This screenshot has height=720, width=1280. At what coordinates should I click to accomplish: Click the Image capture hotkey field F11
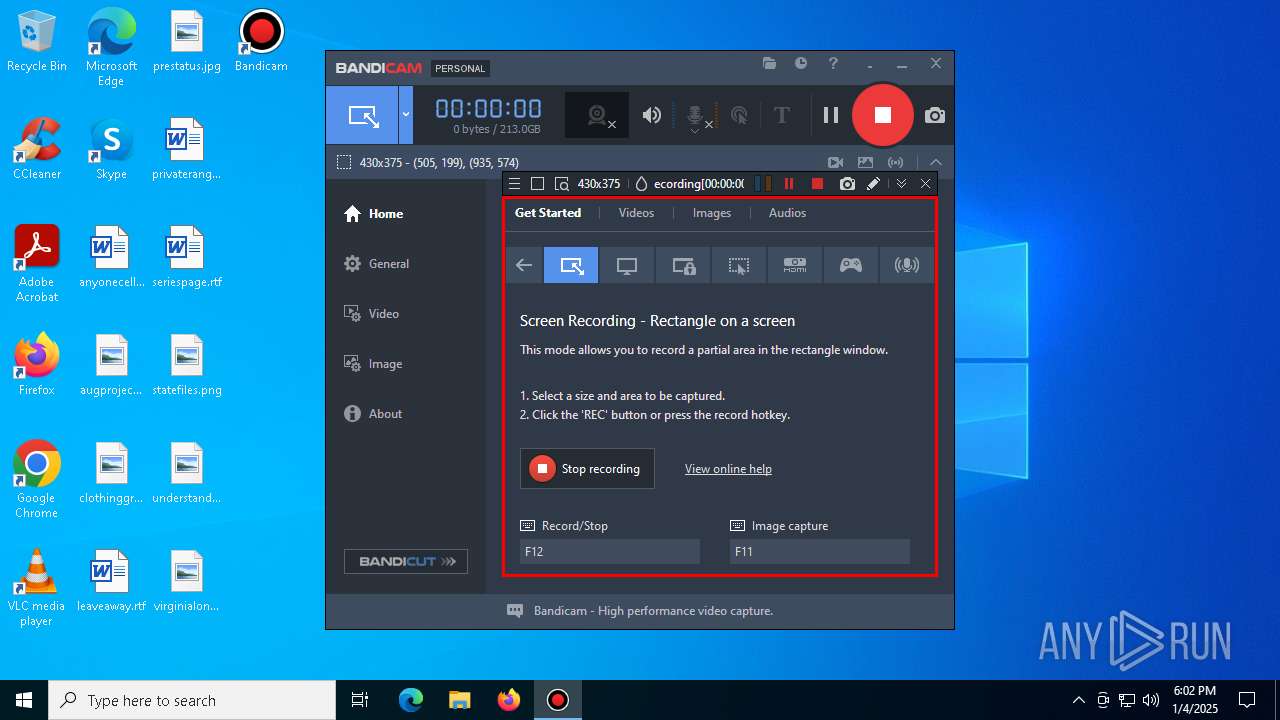tap(820, 551)
